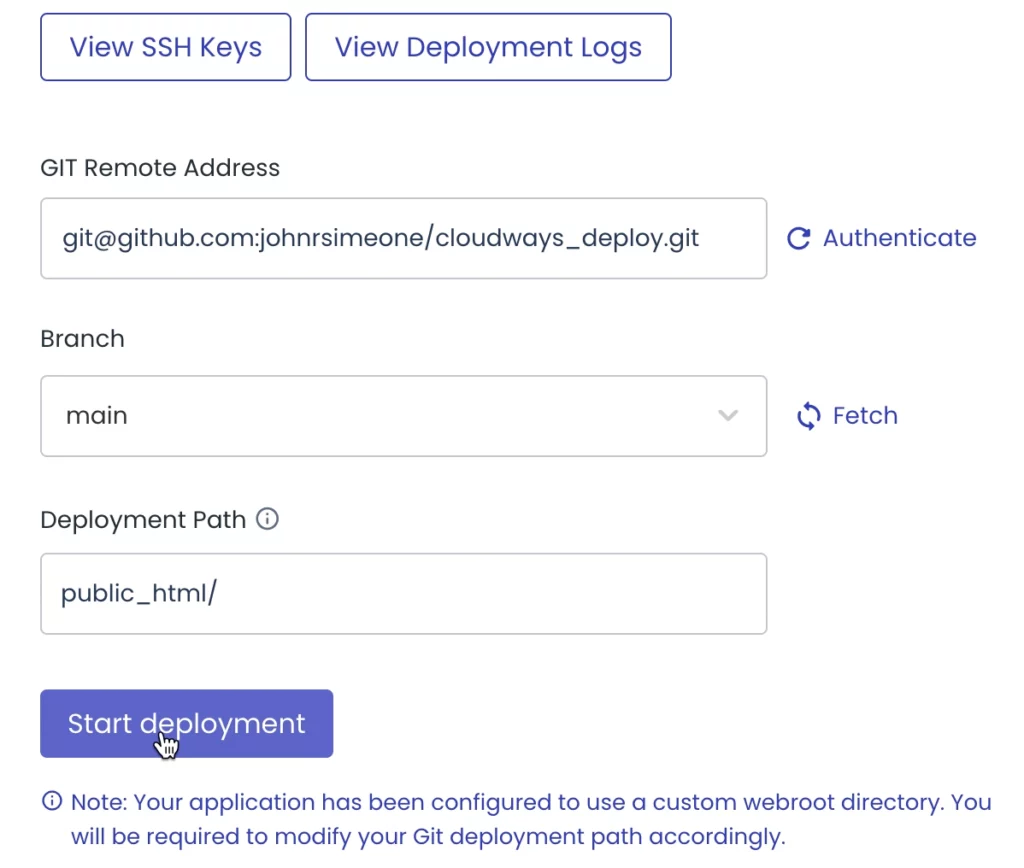Click the dropdown arrow in the Branch field

(728, 416)
